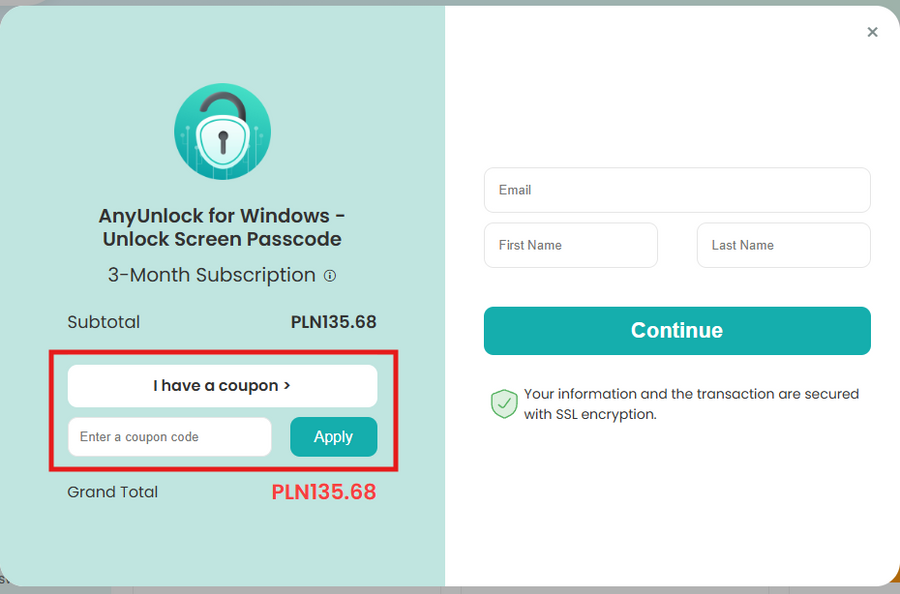Click the AnyUnlock padlock logo
Image resolution: width=900 pixels, height=594 pixels.
click(222, 131)
